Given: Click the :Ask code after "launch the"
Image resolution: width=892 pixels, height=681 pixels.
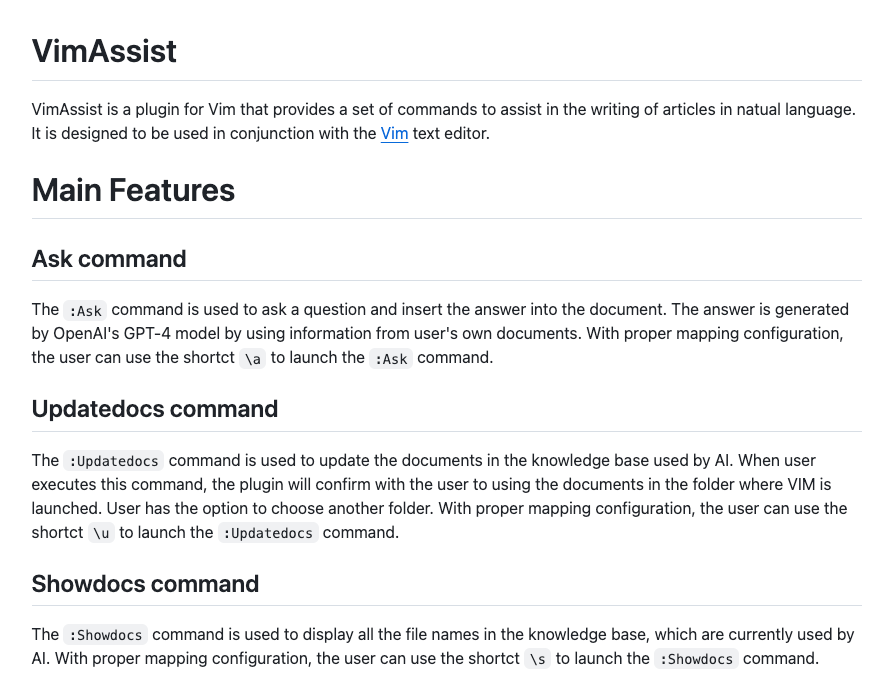Looking at the screenshot, I should pyautogui.click(x=390, y=358).
